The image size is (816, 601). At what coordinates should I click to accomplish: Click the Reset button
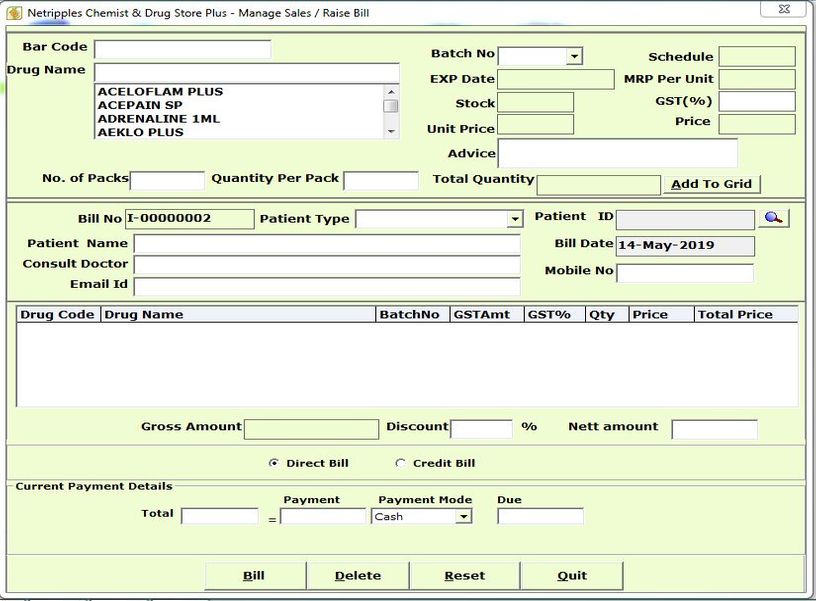(465, 576)
